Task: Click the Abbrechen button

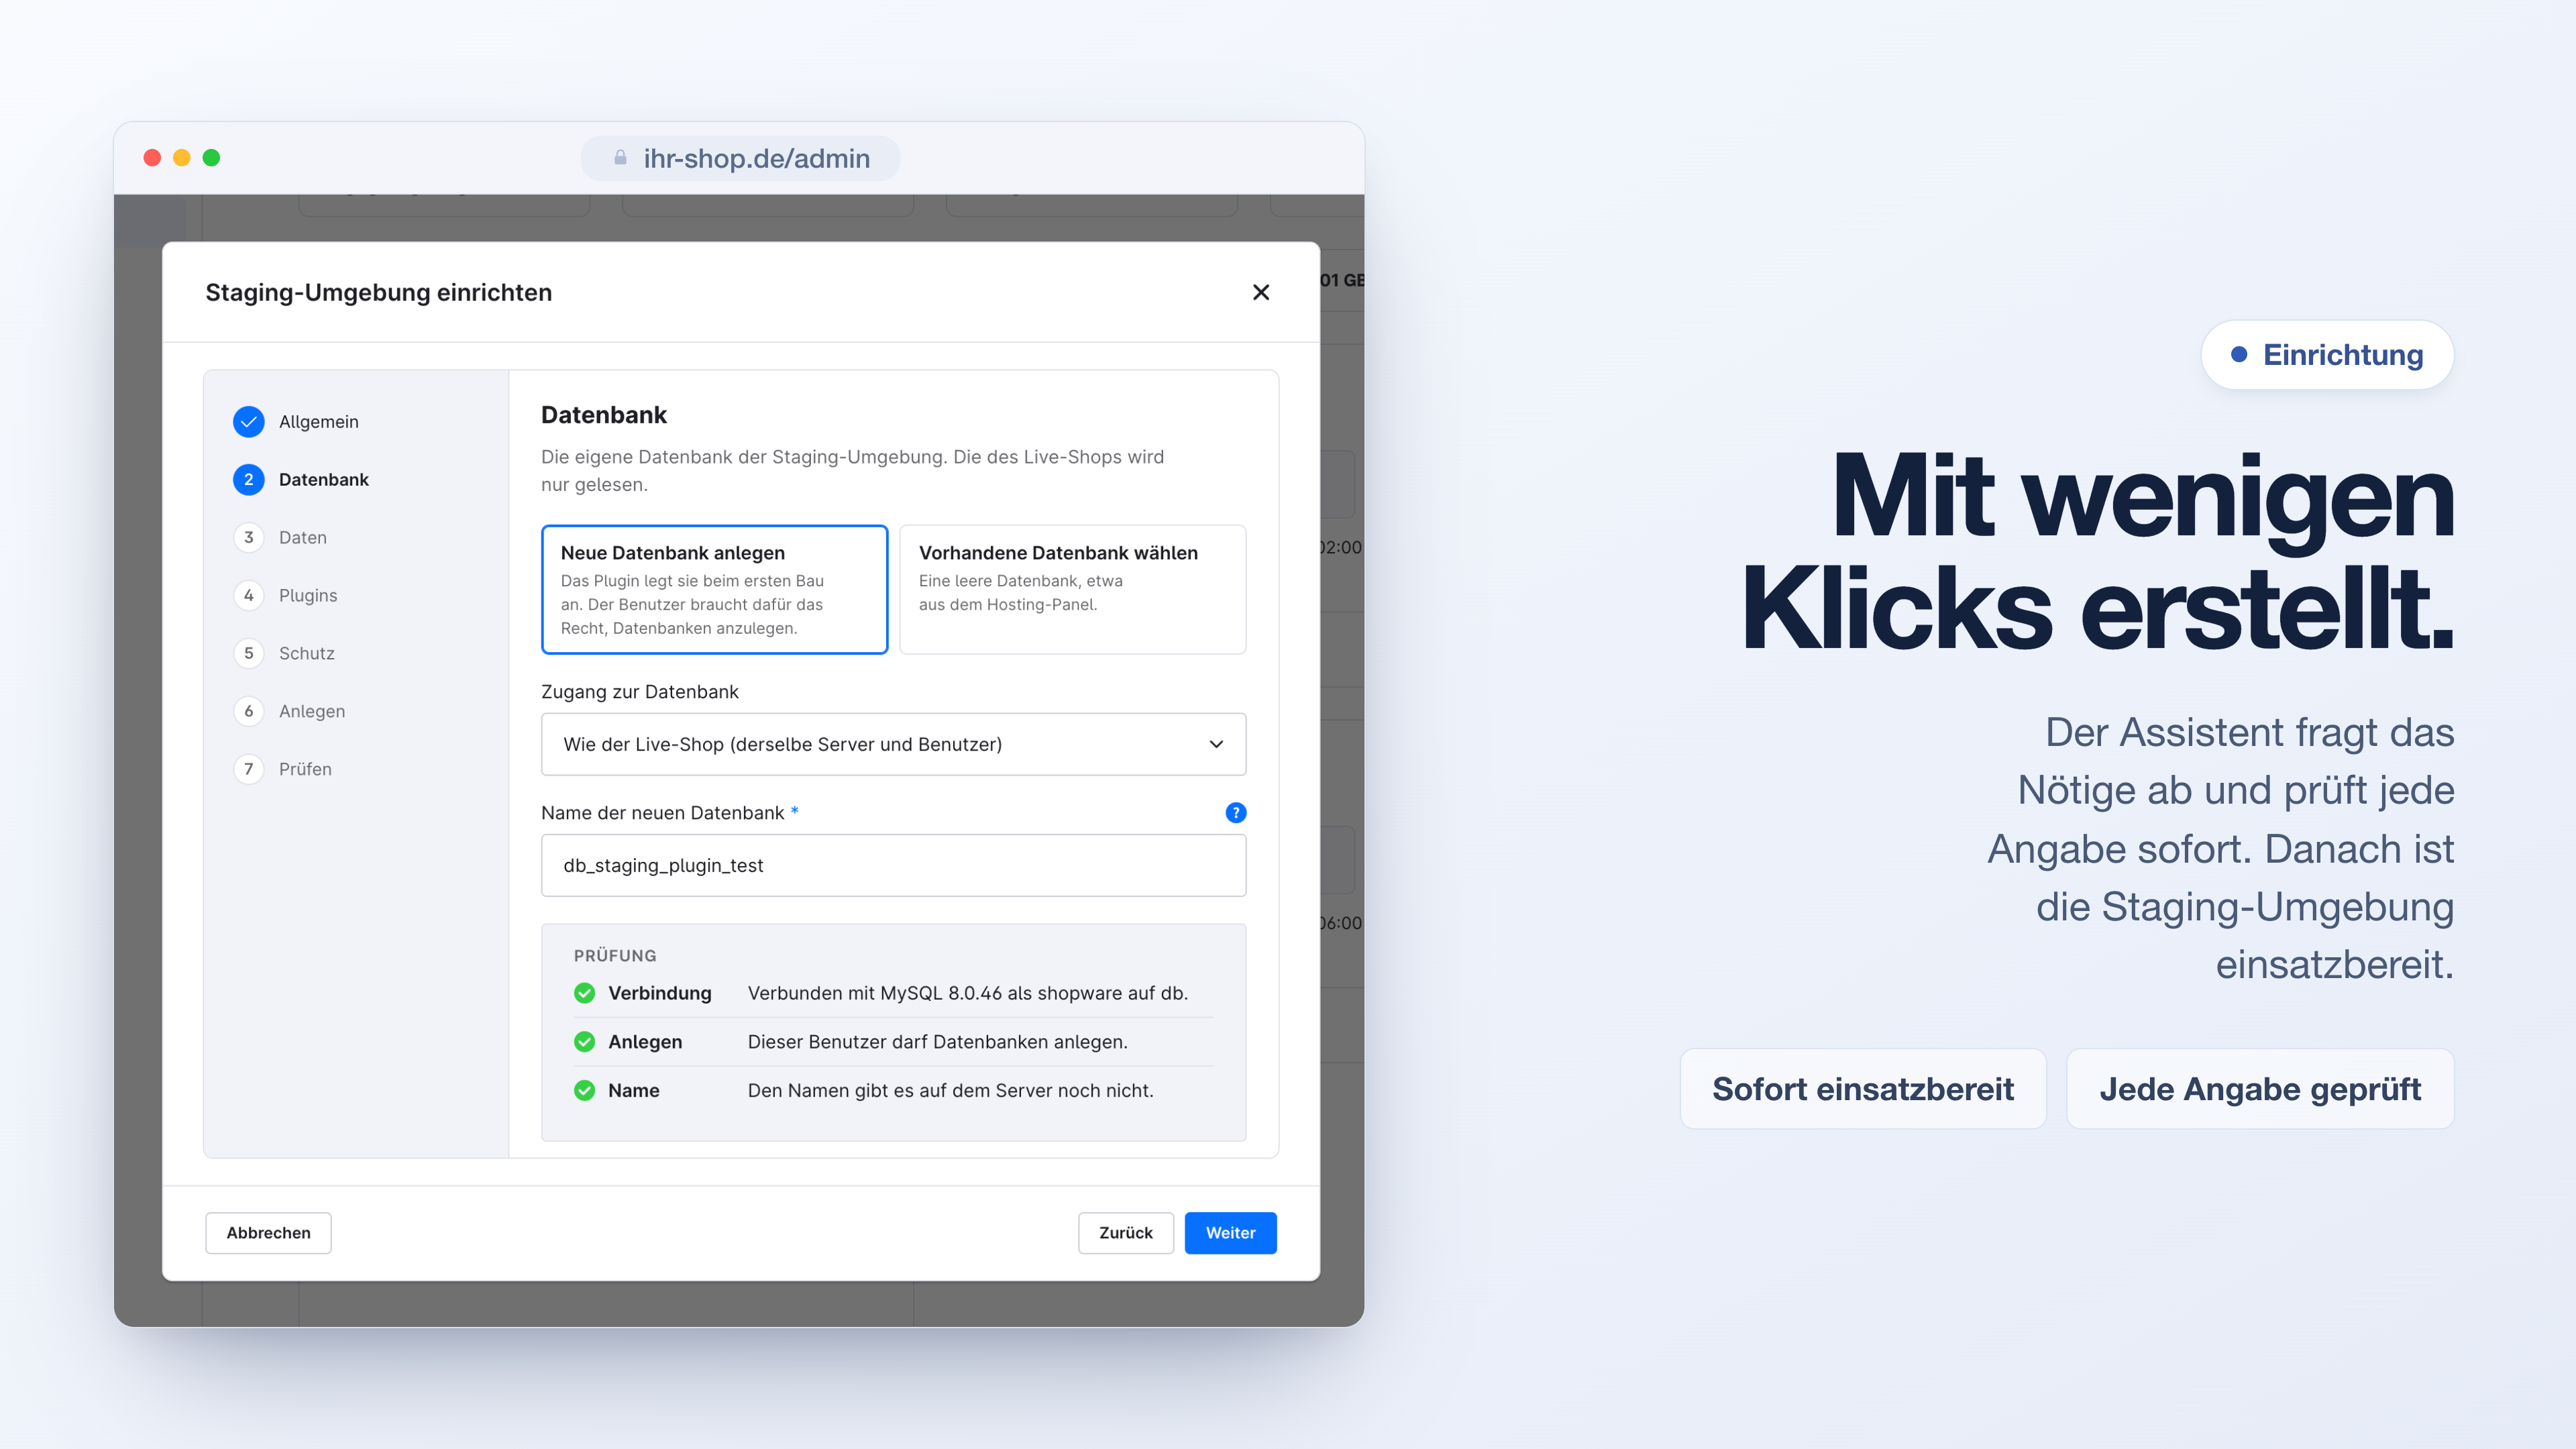Action: pos(268,1233)
